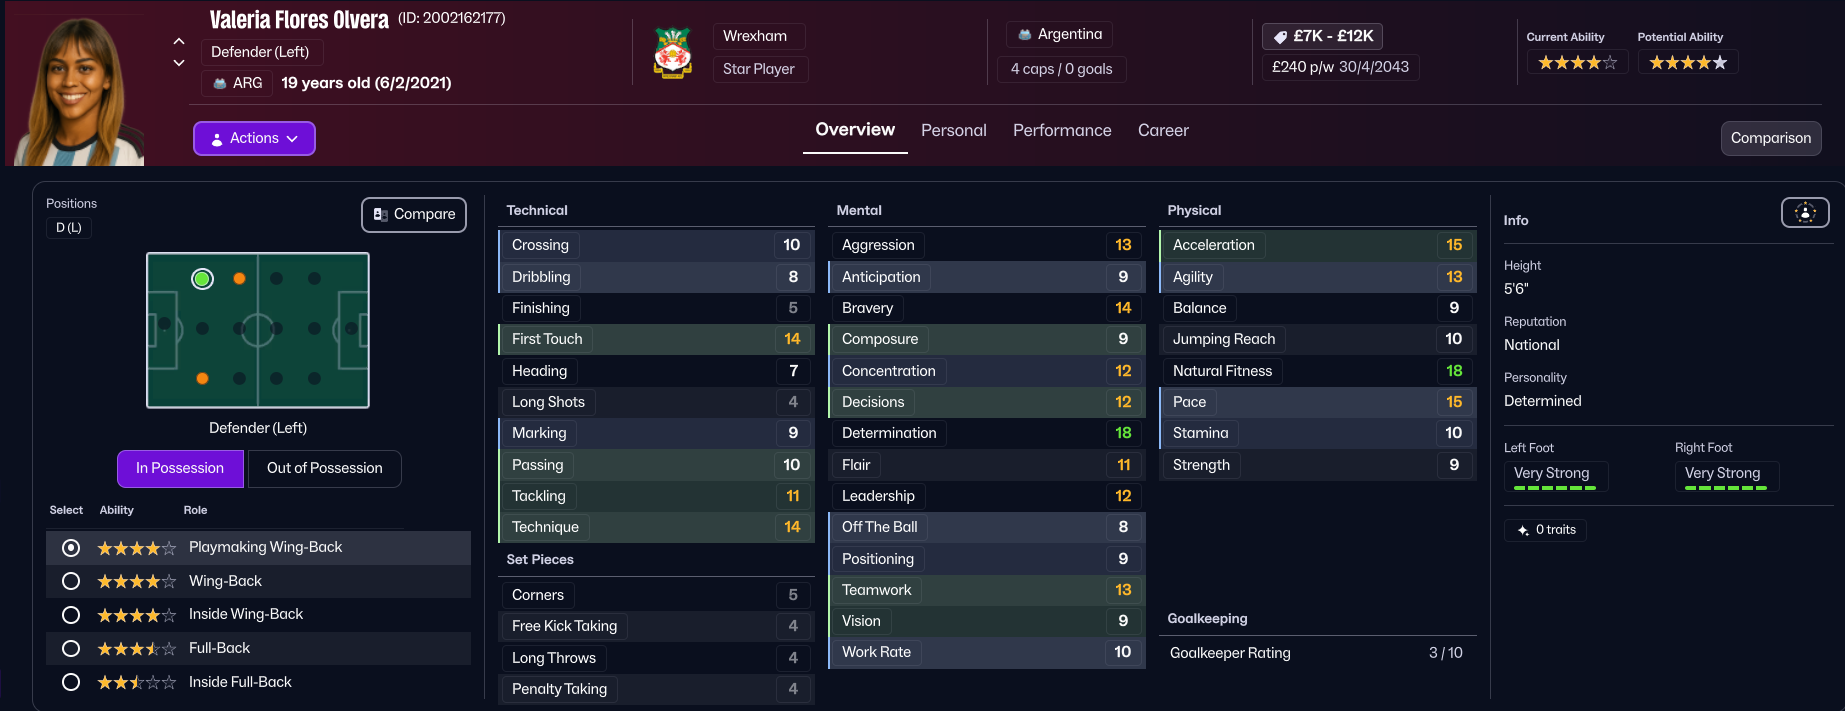The width and height of the screenshot is (1845, 711).
Task: Go to next player with down chevron
Action: [179, 63]
